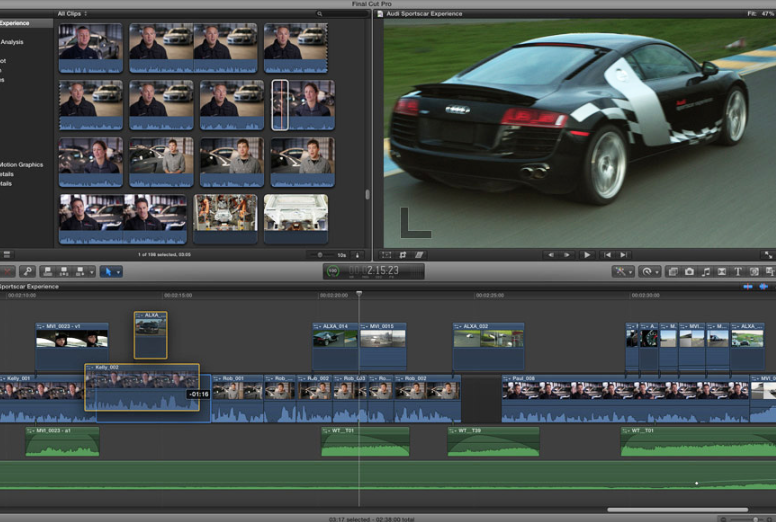Screen dimensions: 776x522
Task: Select the Rob_001 clip in timeline
Action: coord(238,399)
